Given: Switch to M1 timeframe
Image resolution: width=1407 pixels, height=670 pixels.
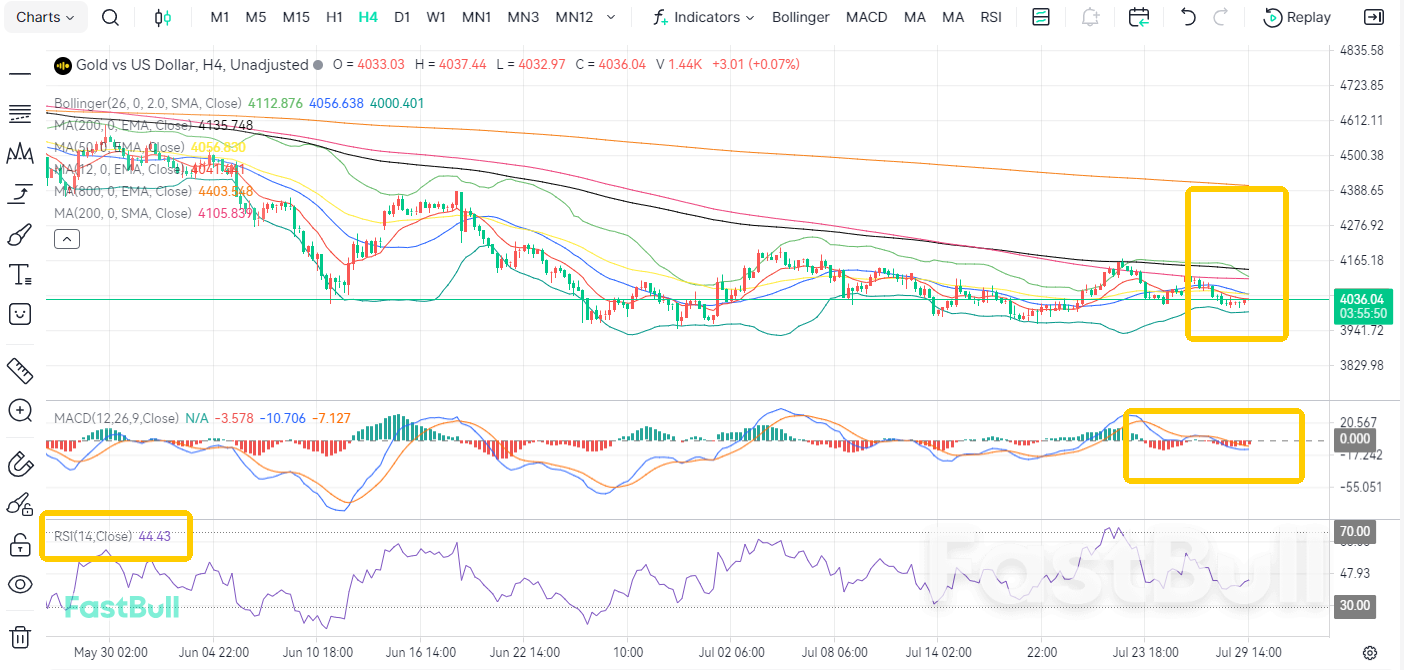Looking at the screenshot, I should 220,17.
